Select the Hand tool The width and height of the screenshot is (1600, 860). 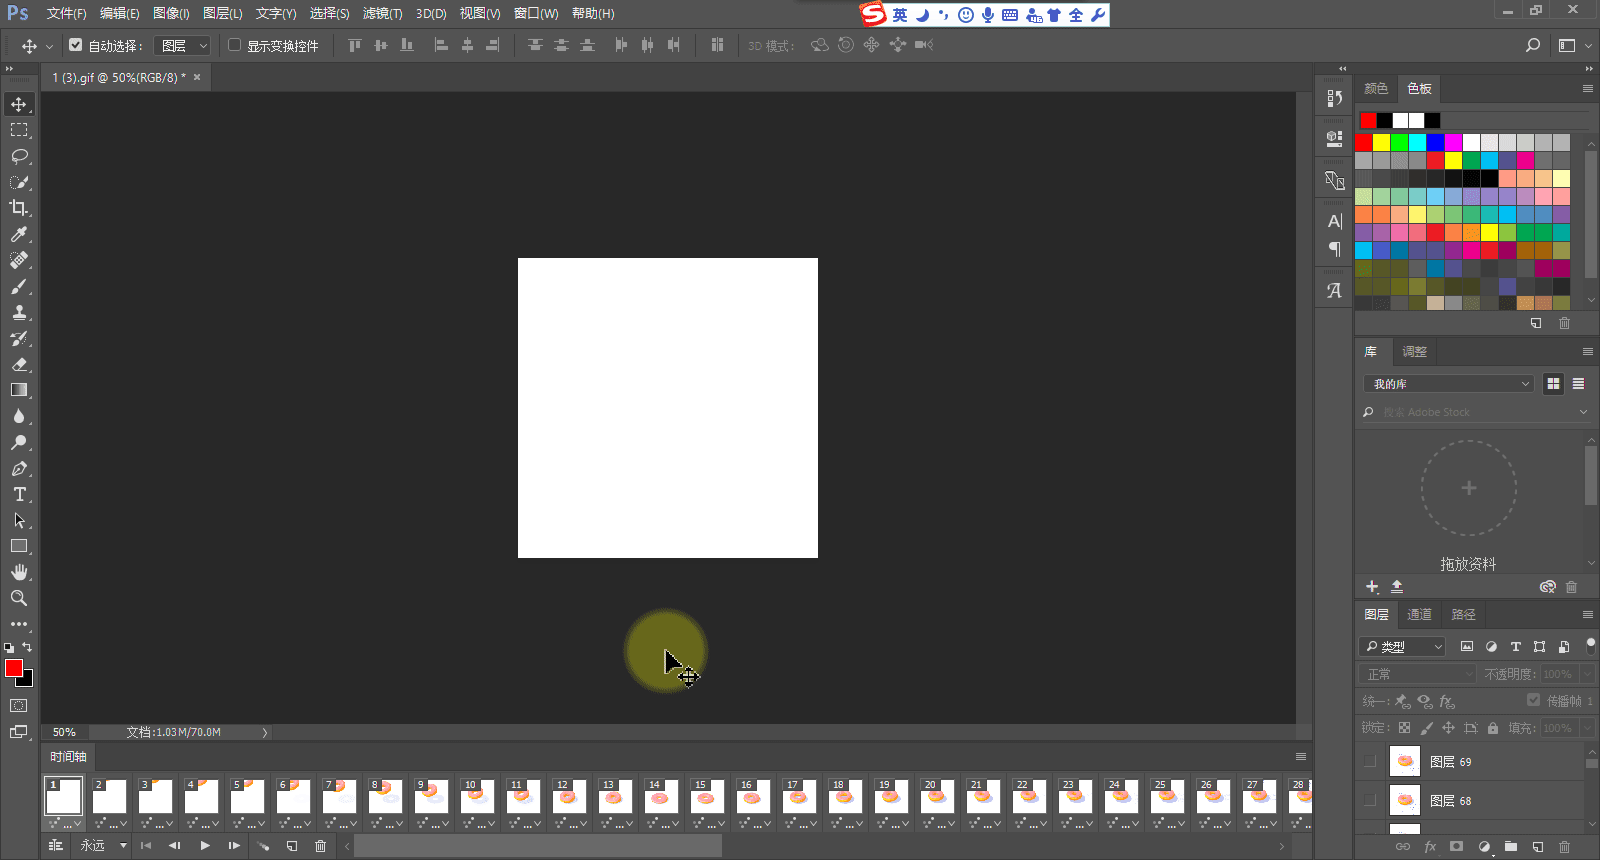click(19, 572)
